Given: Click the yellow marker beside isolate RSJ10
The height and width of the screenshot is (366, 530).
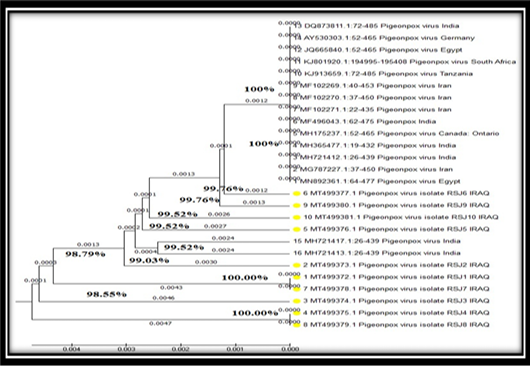Looking at the screenshot, I should [x=296, y=217].
